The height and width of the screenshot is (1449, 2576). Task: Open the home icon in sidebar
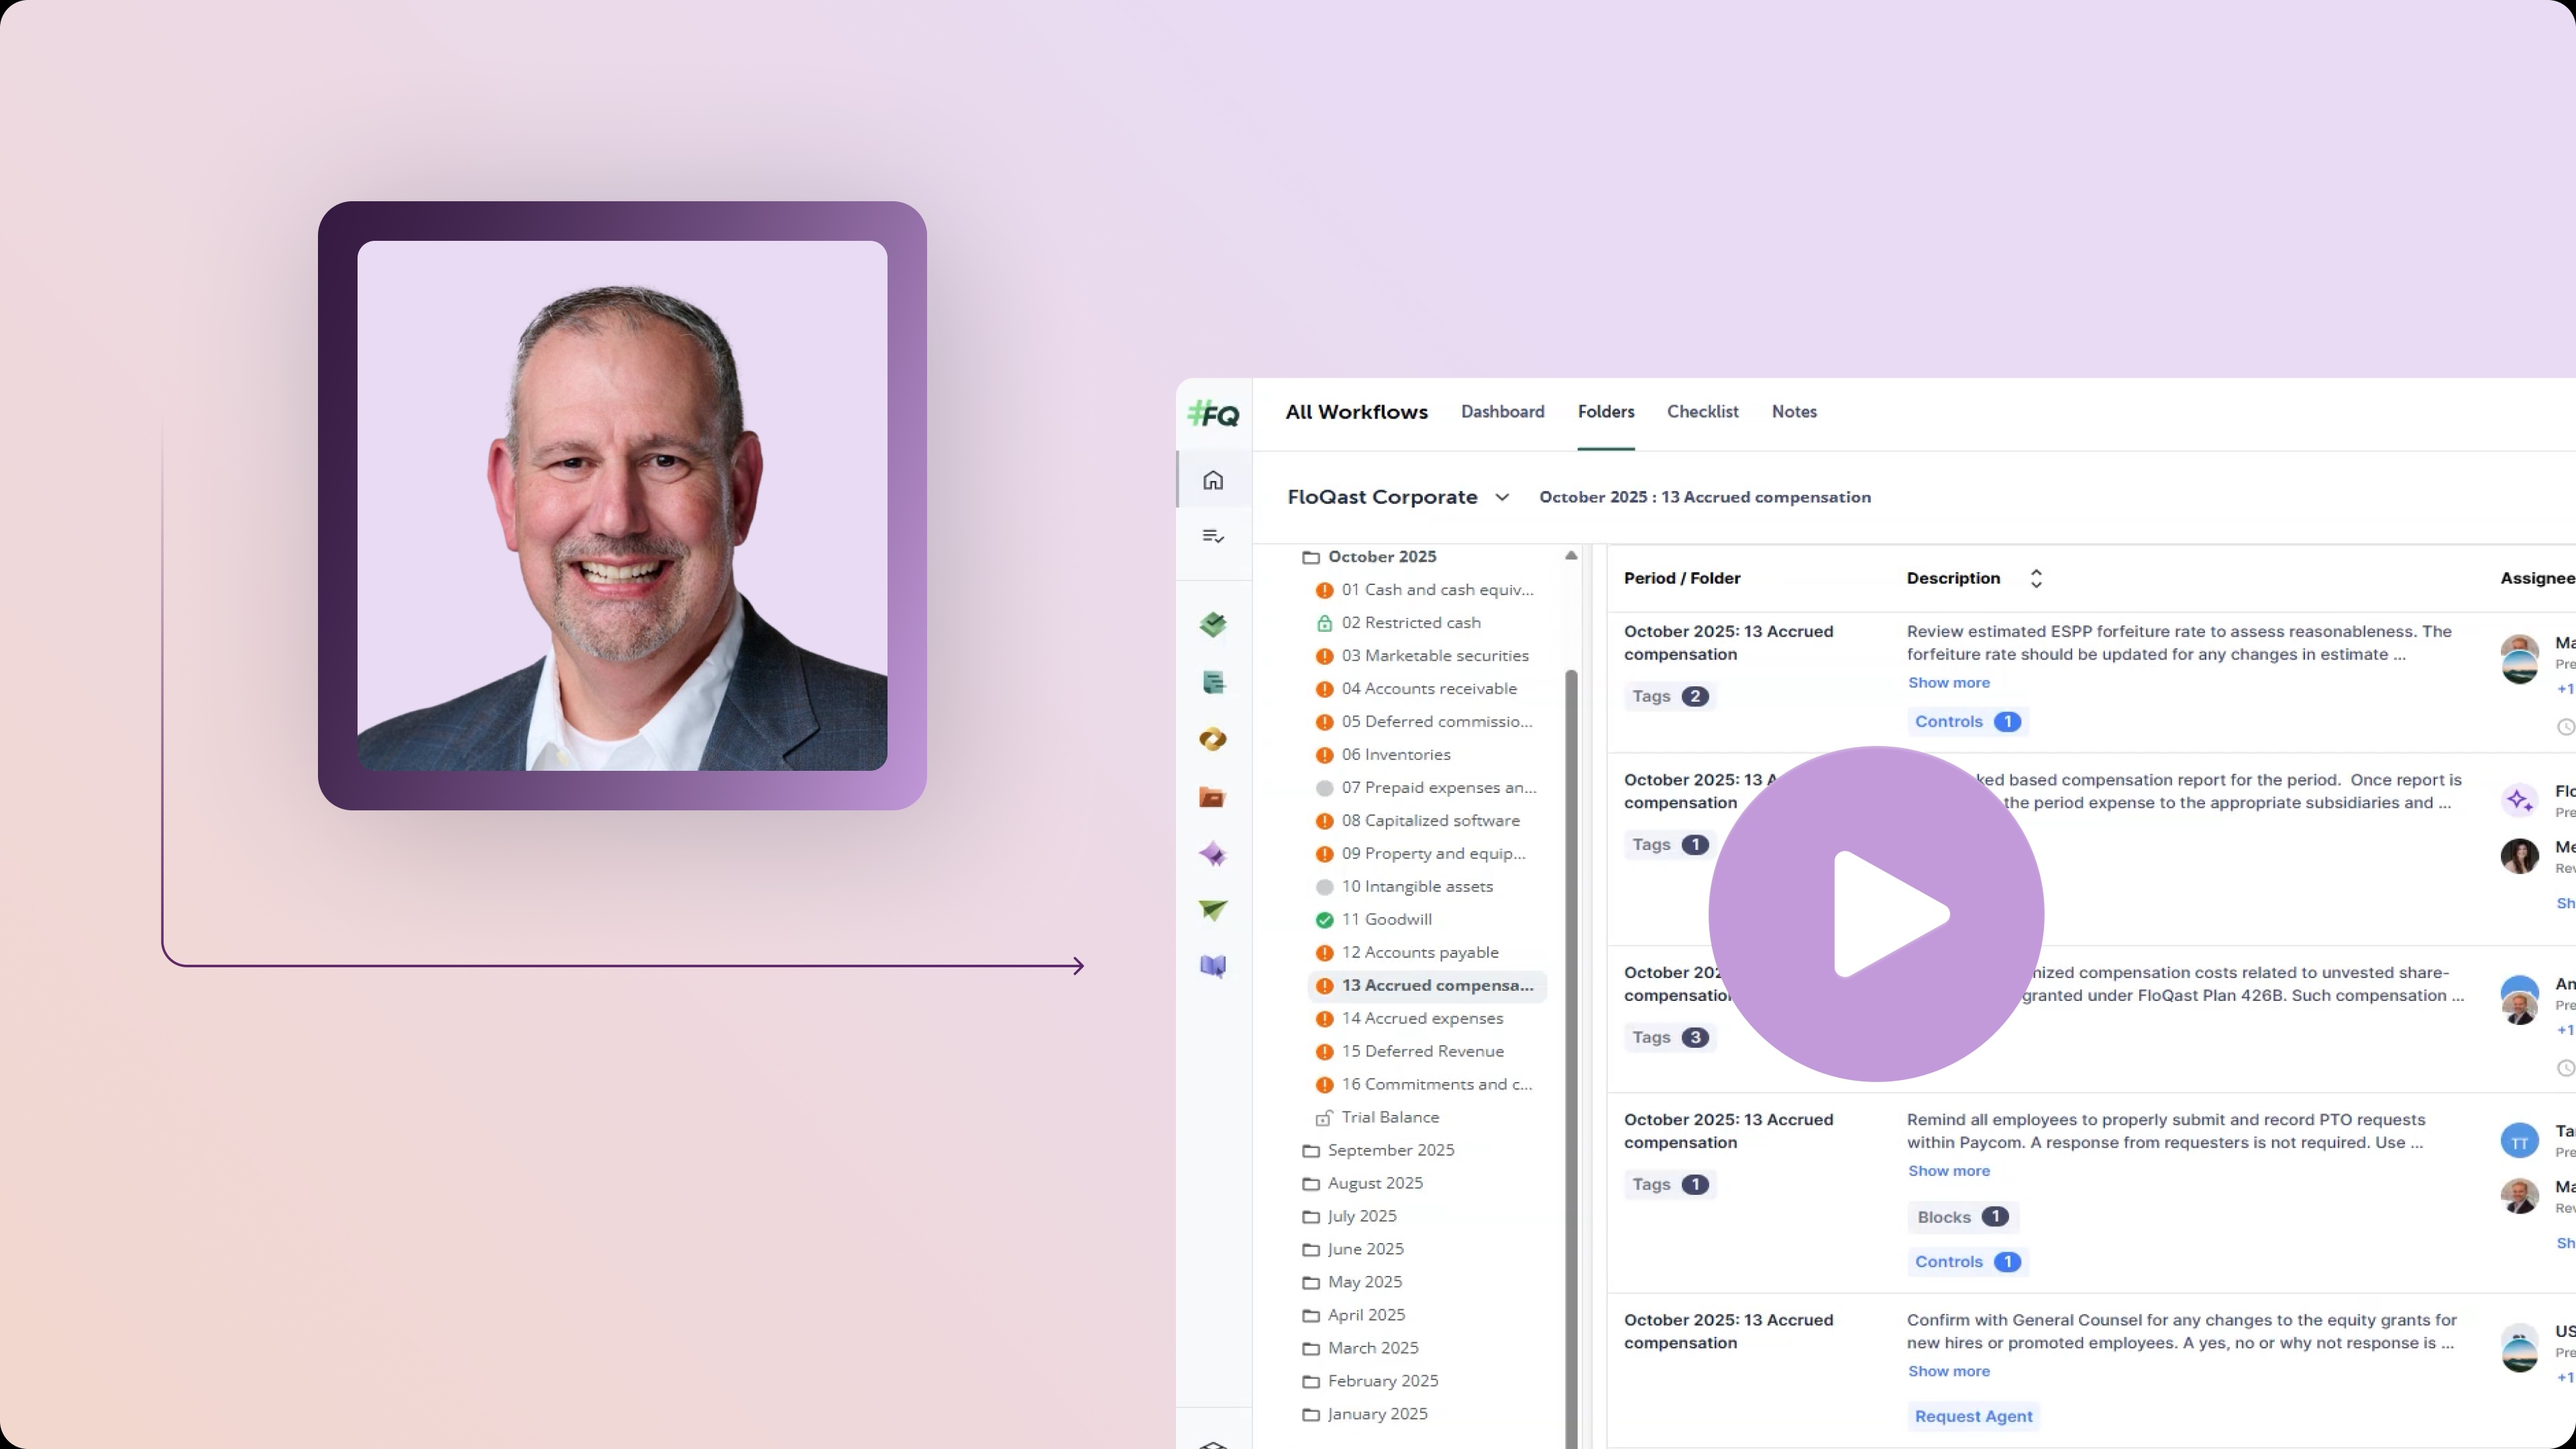[x=1213, y=480]
